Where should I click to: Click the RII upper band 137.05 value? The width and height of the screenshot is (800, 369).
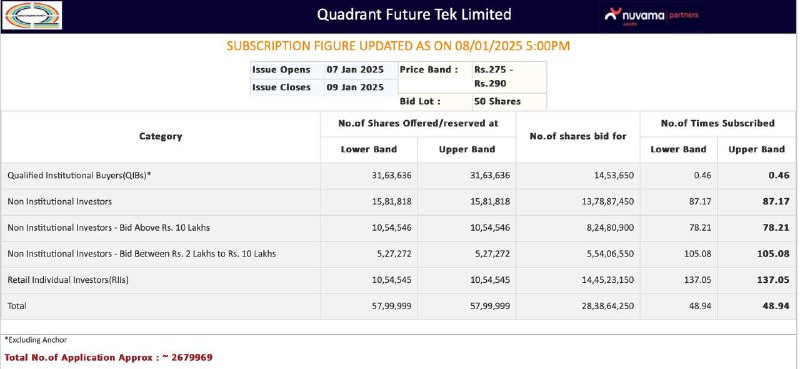(773, 280)
